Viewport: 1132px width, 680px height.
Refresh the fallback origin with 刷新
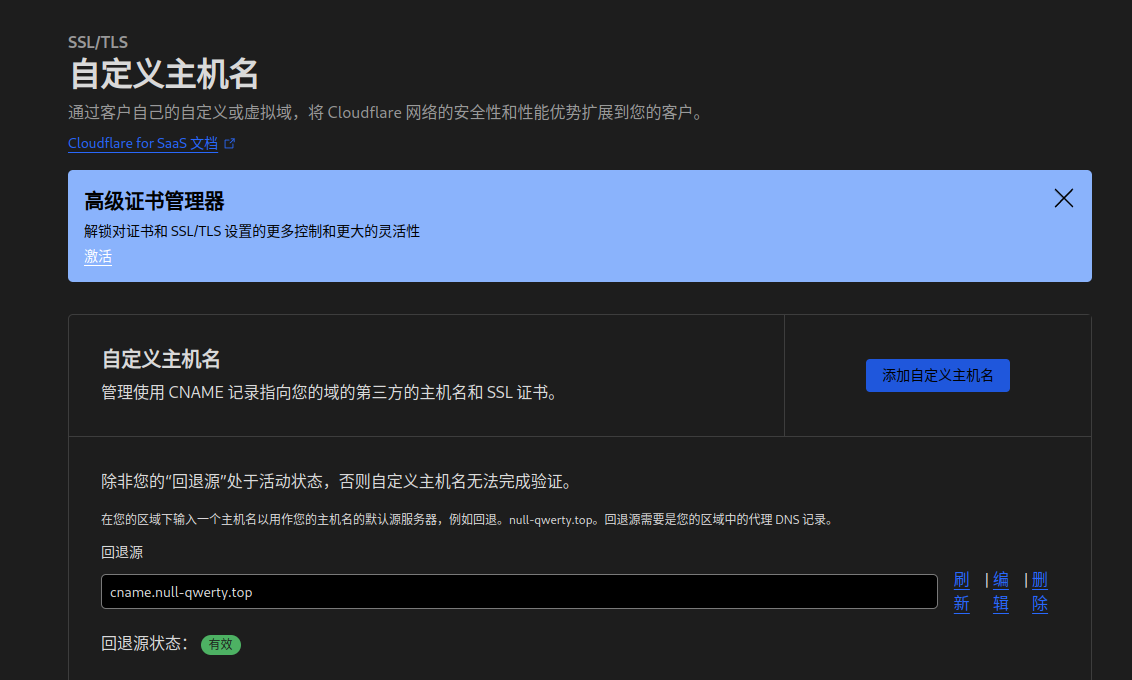pyautogui.click(x=961, y=591)
